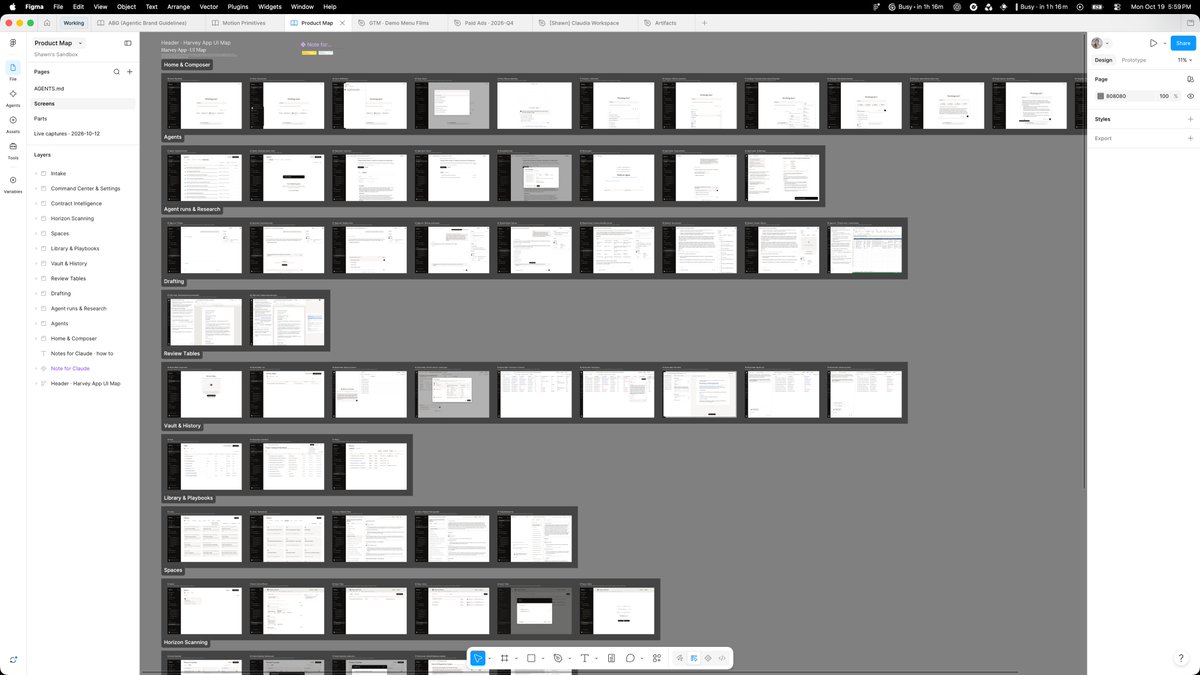Image resolution: width=1200 pixels, height=675 pixels.
Task: Select the Move tool in bottom toolbar
Action: (x=479, y=658)
